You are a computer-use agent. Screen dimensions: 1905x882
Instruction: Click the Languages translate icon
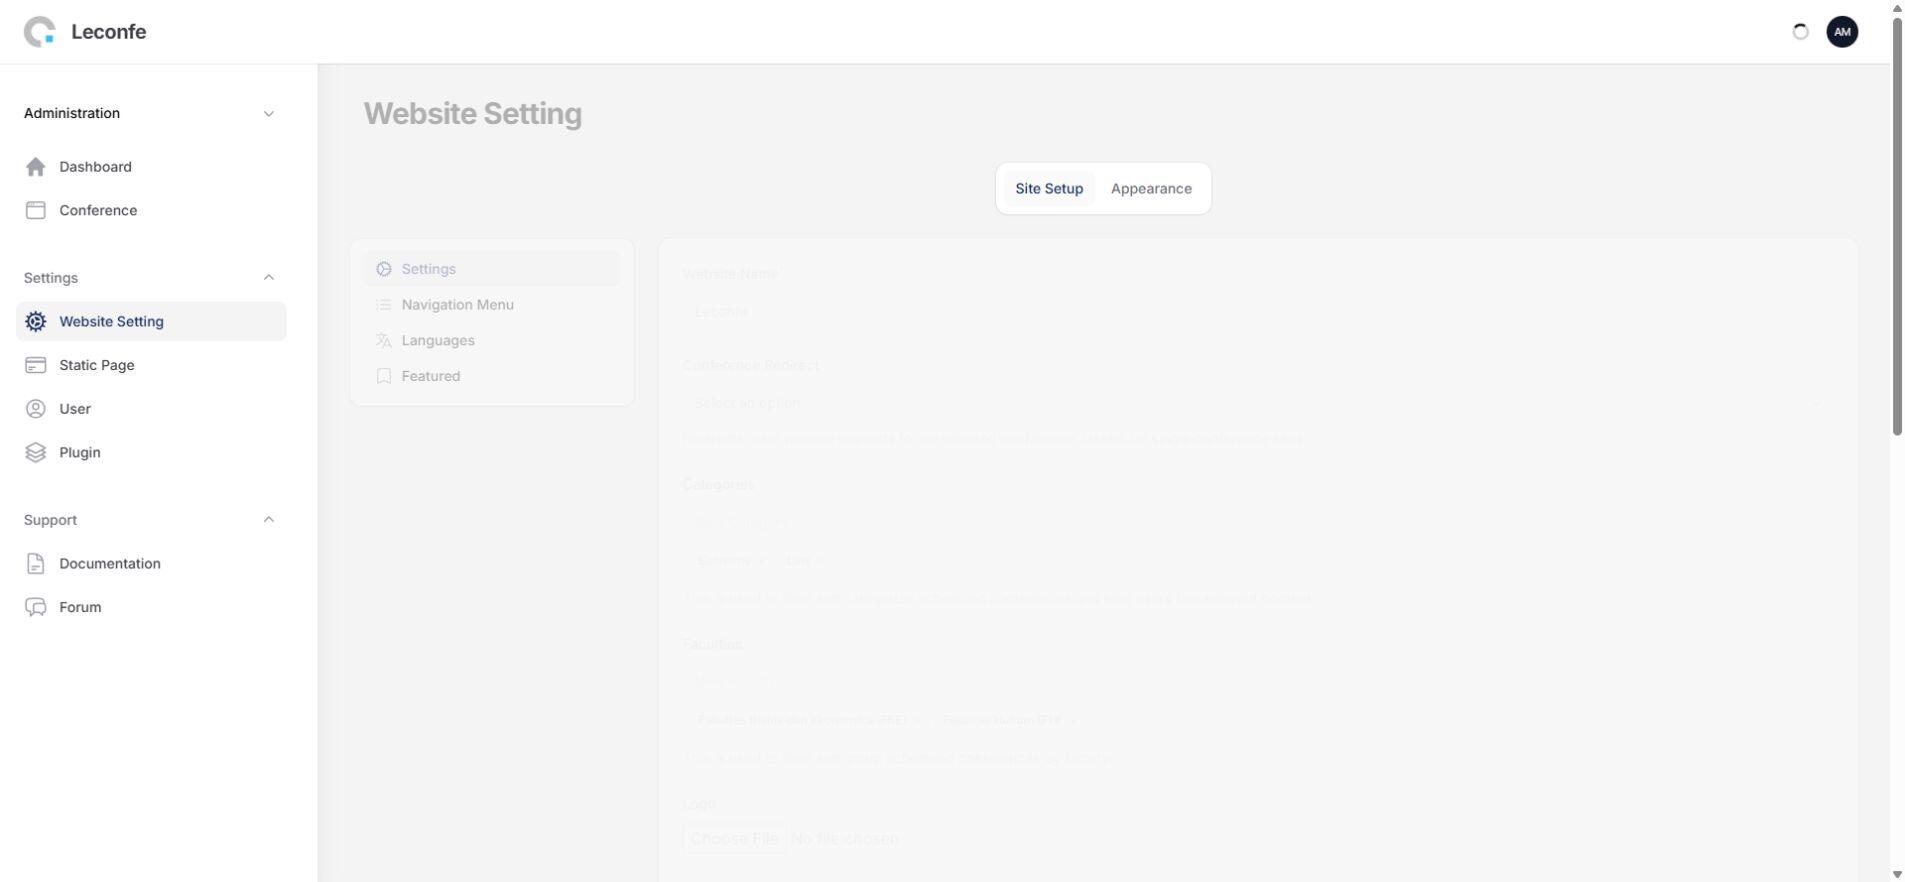(384, 341)
